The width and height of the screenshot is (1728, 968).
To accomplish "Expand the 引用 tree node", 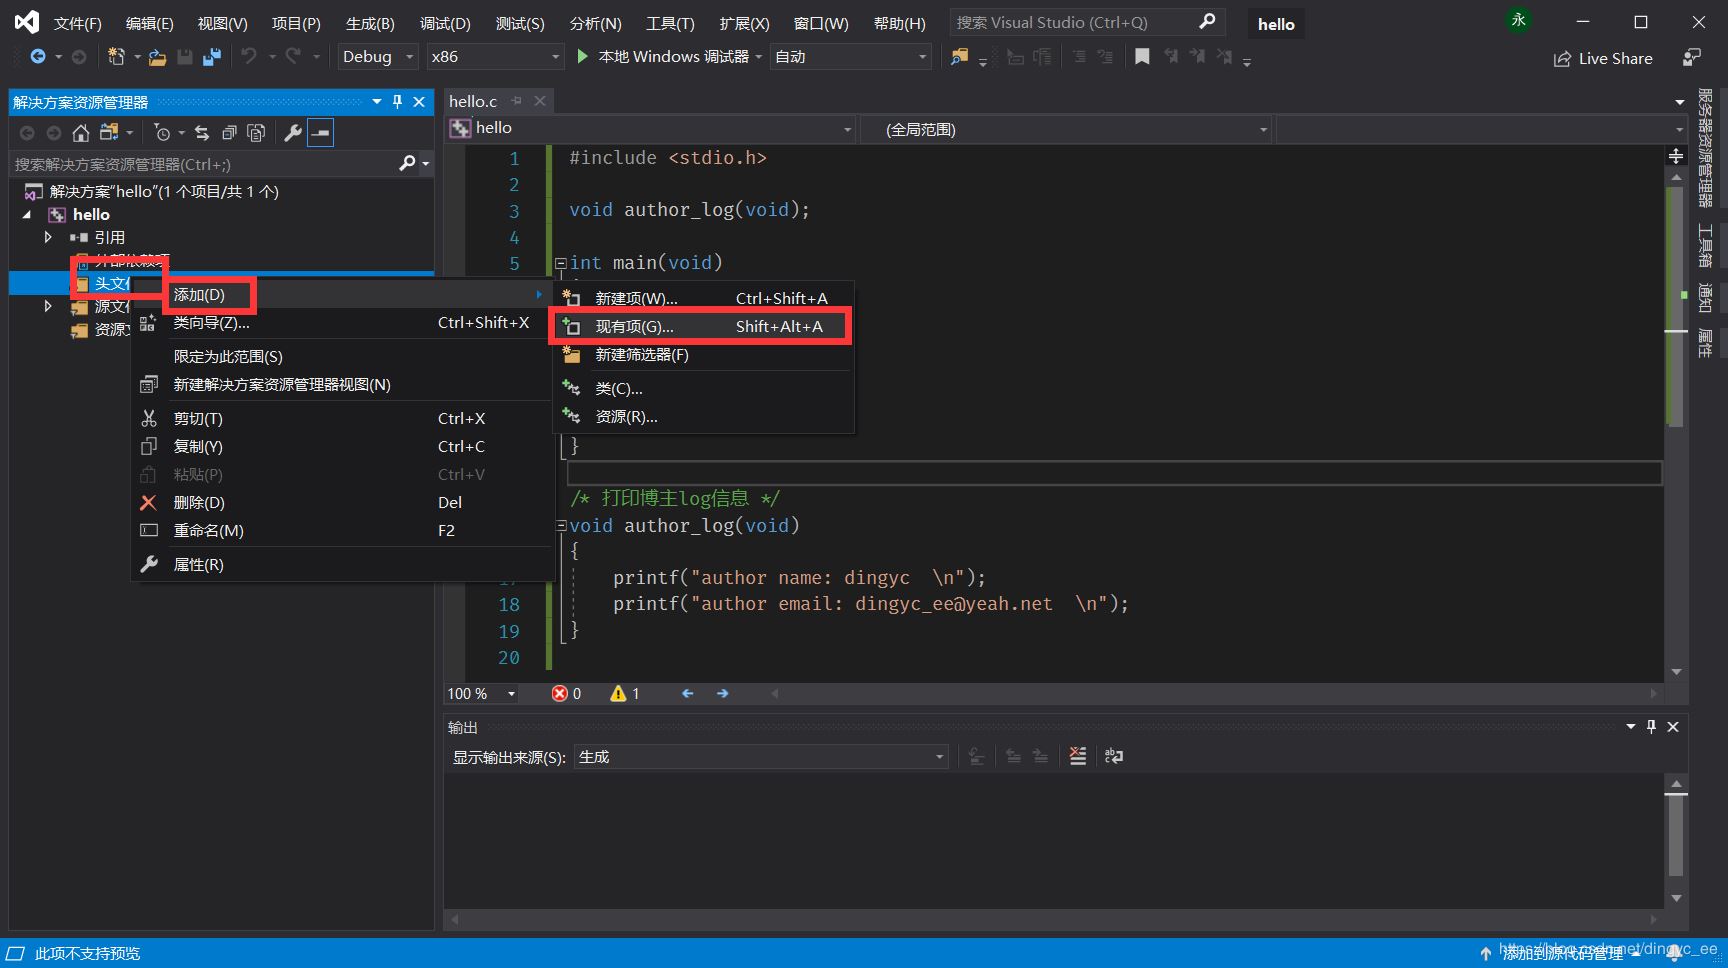I will pos(47,237).
